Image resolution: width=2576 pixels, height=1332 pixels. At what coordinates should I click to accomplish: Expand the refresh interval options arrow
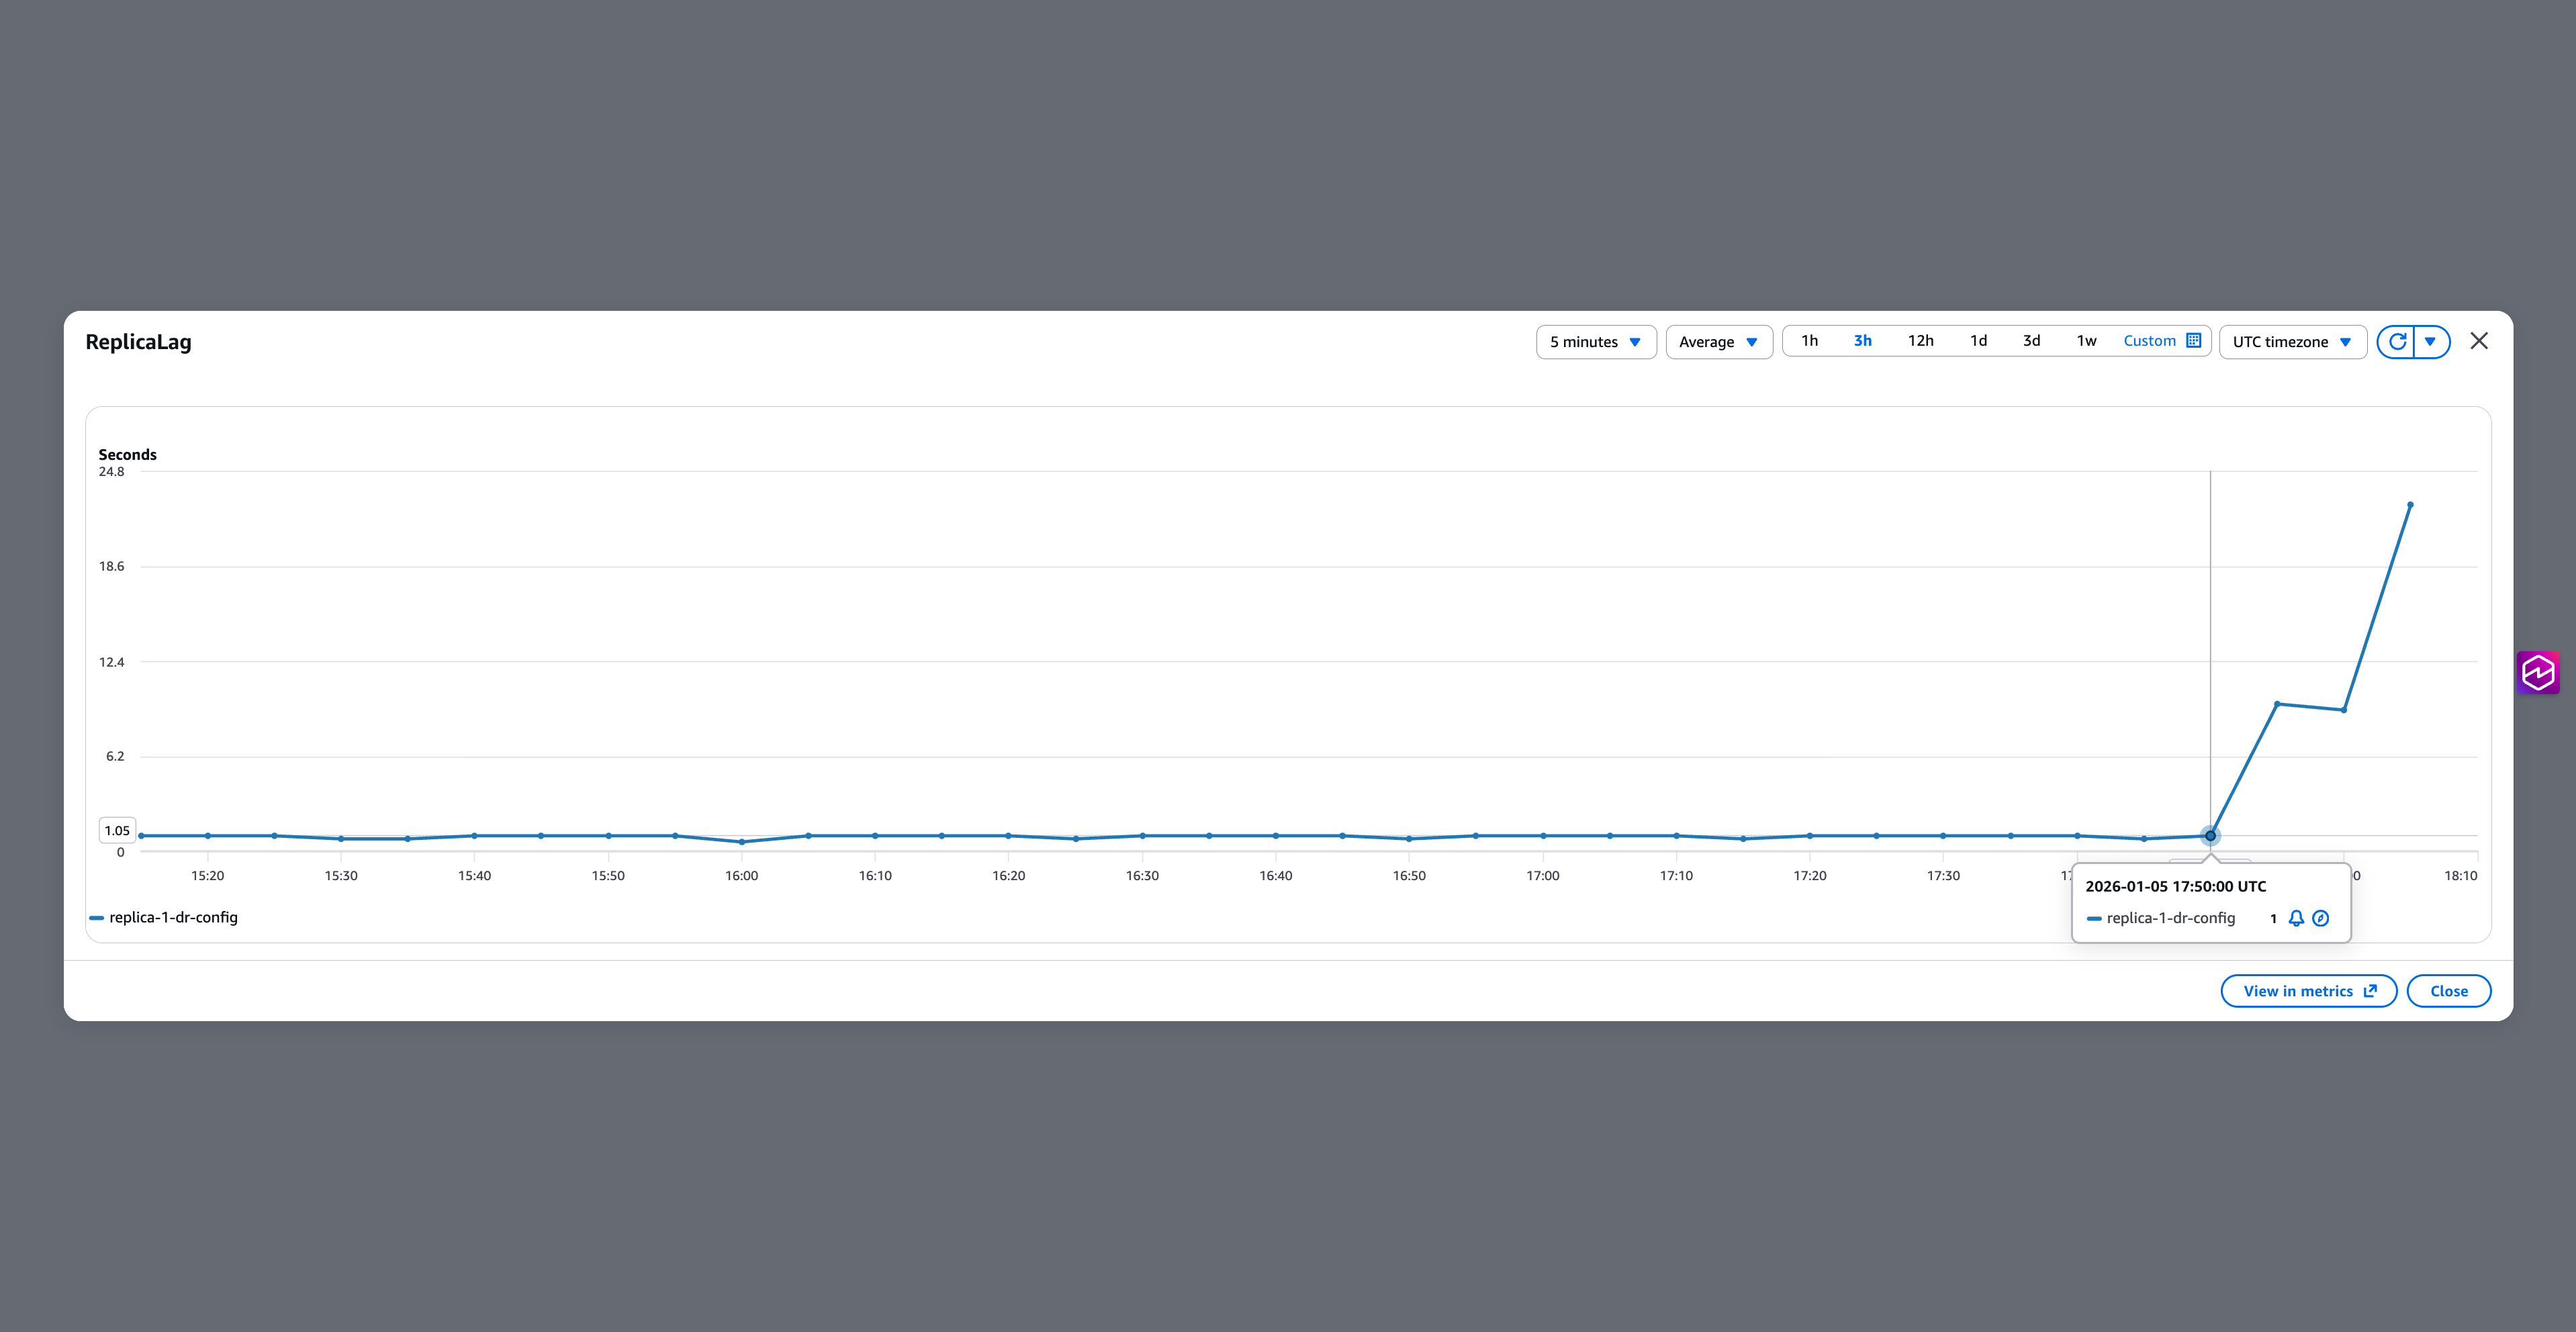tap(2431, 342)
